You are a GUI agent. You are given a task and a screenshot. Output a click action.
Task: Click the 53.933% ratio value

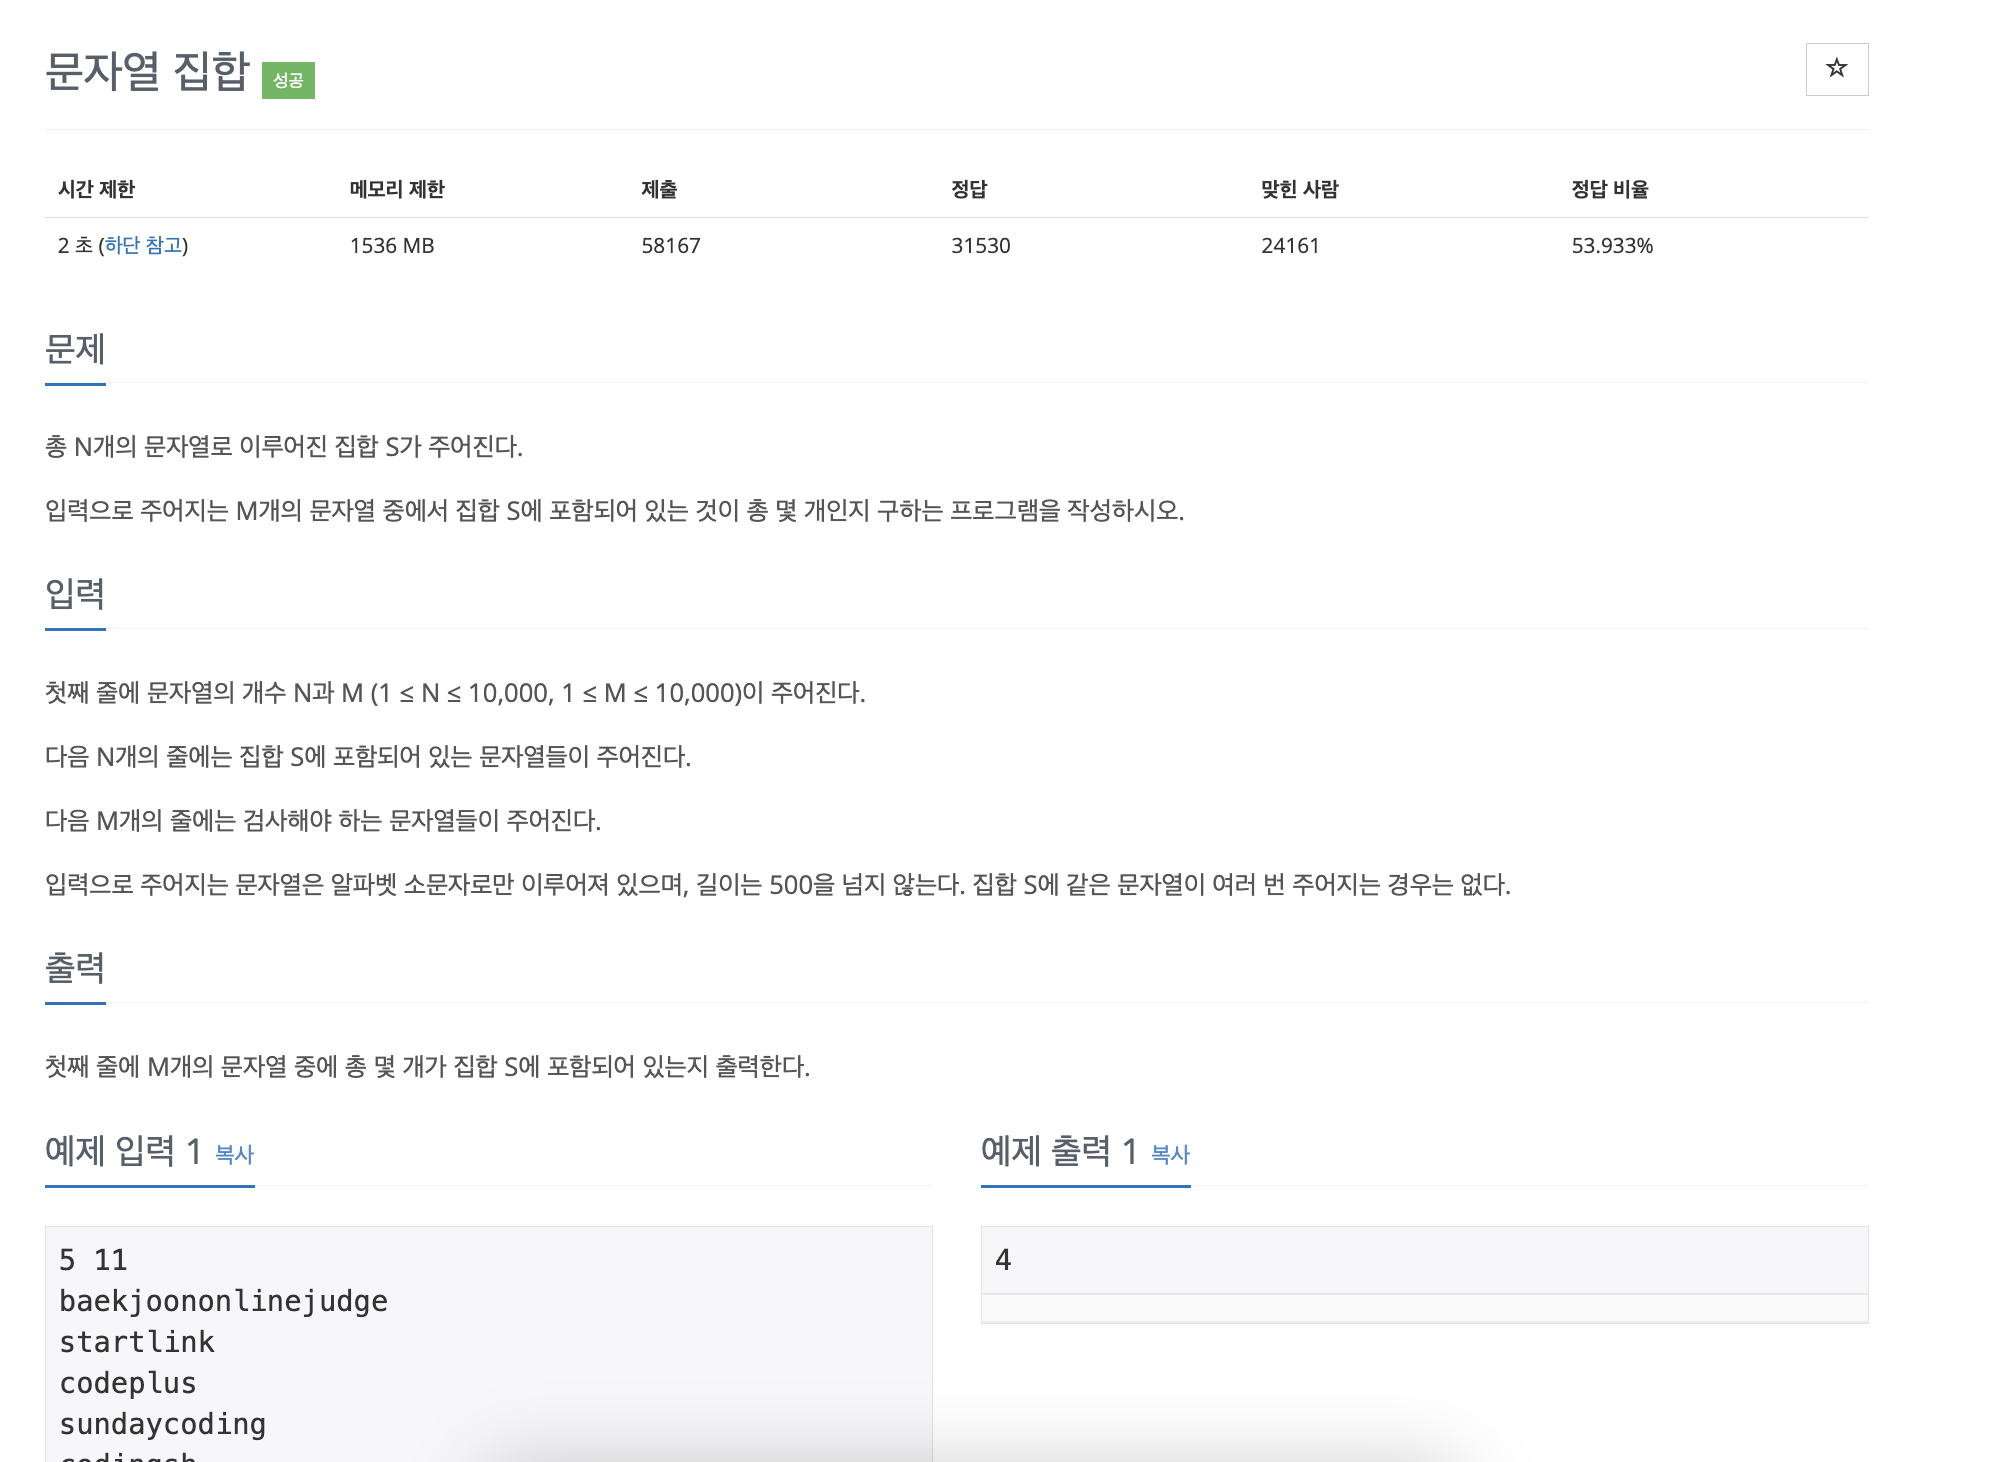click(x=1611, y=246)
